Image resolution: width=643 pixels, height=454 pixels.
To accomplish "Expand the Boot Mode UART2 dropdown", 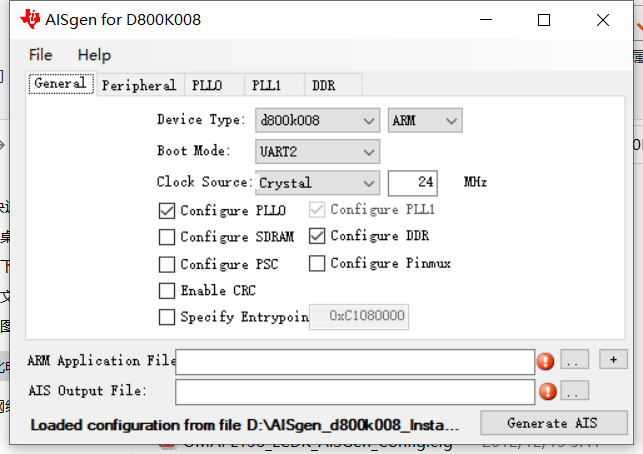I will tap(317, 152).
